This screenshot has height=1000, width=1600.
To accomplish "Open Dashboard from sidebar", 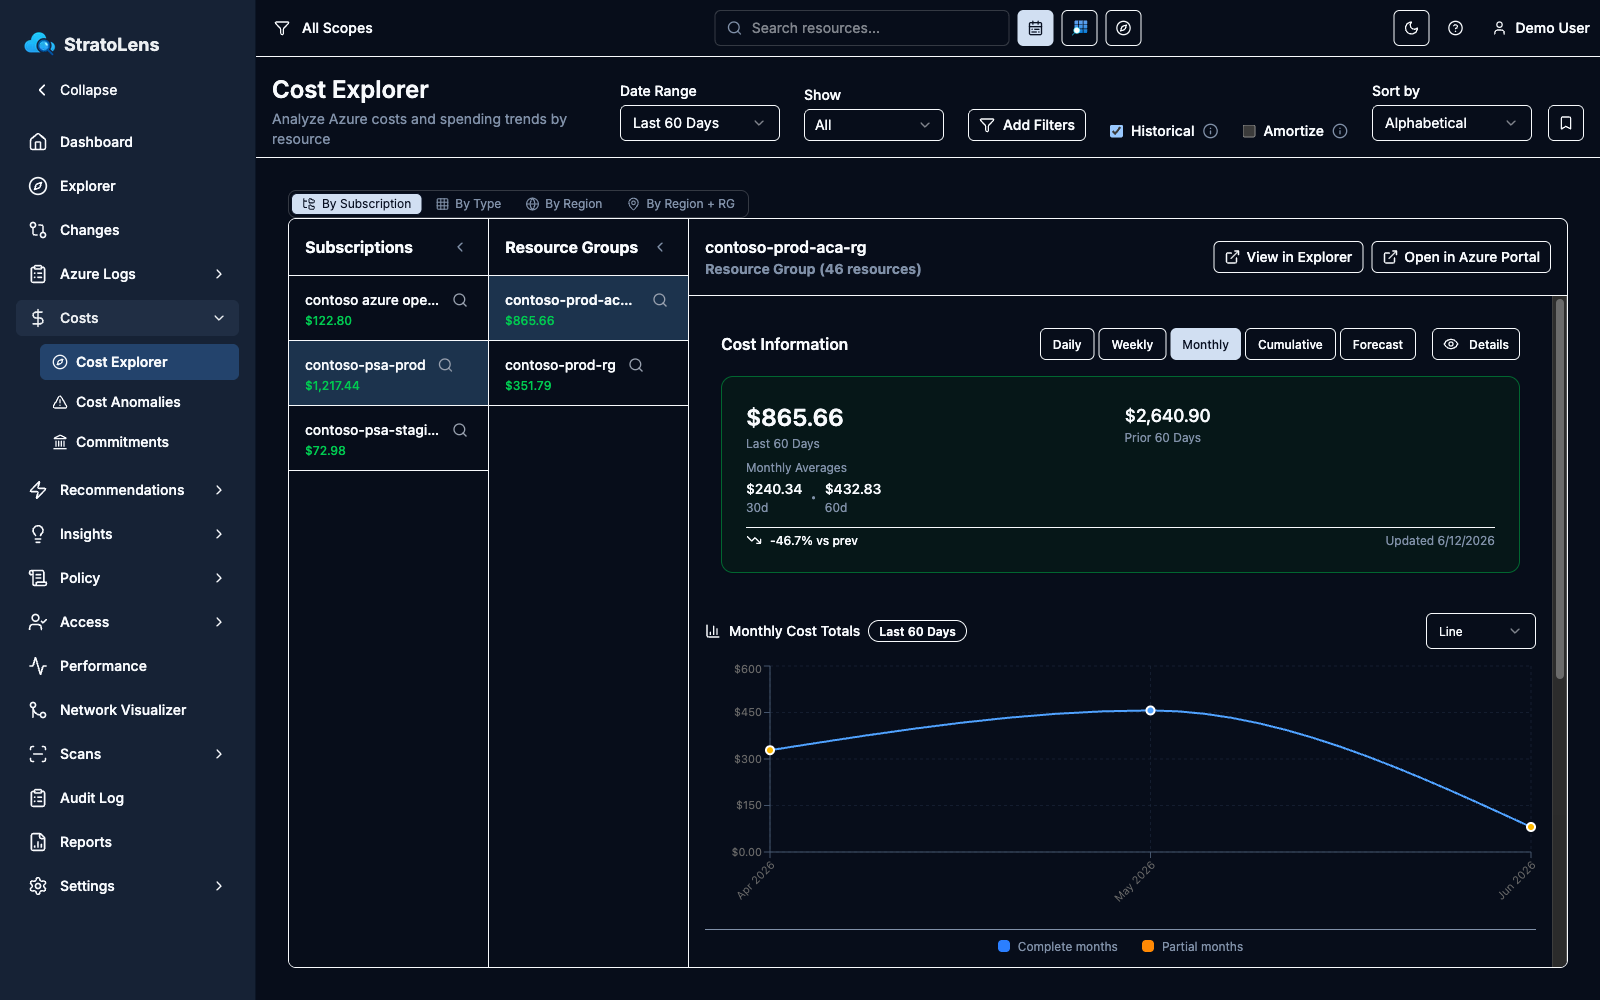I will click(x=127, y=142).
